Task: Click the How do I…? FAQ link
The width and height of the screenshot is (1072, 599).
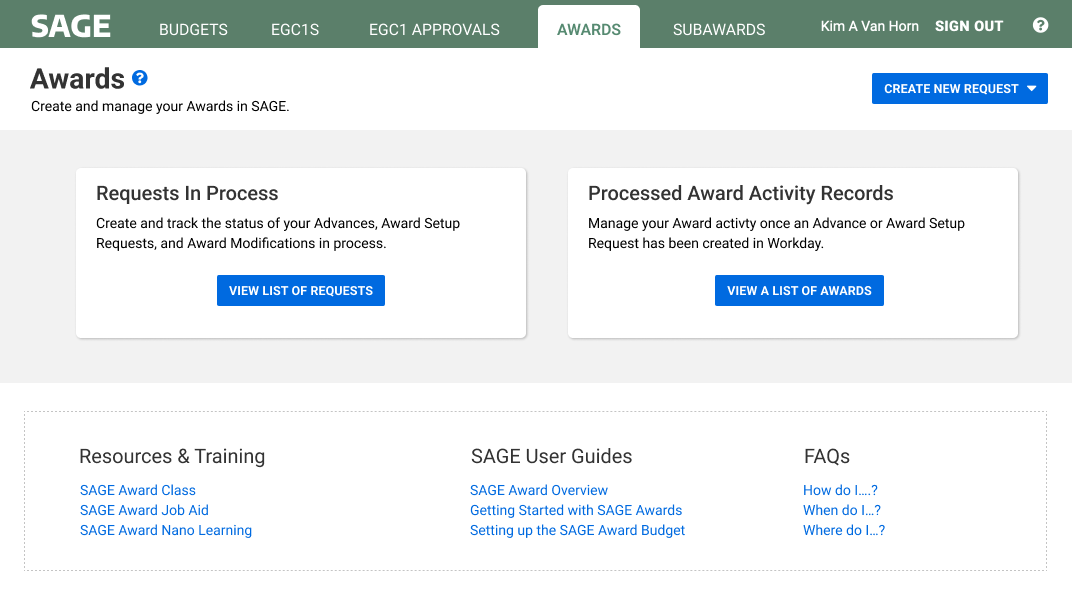Action: pyautogui.click(x=840, y=490)
